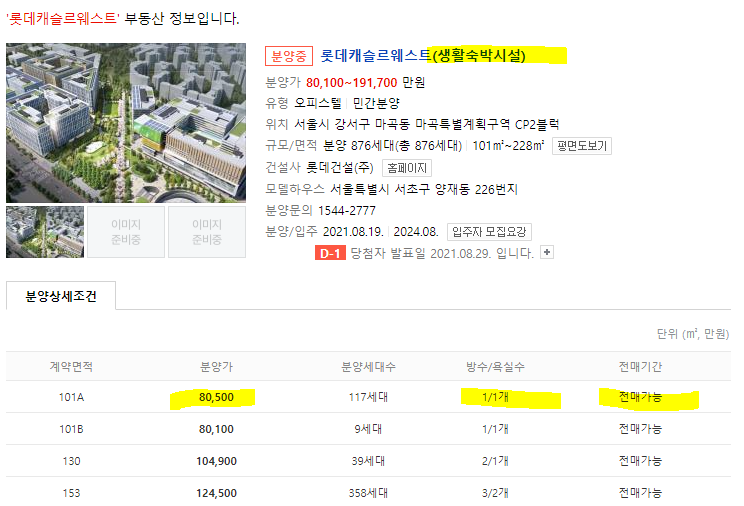Click the 서울특별시 서초구 양재동 226번지 address

[x=424, y=189]
